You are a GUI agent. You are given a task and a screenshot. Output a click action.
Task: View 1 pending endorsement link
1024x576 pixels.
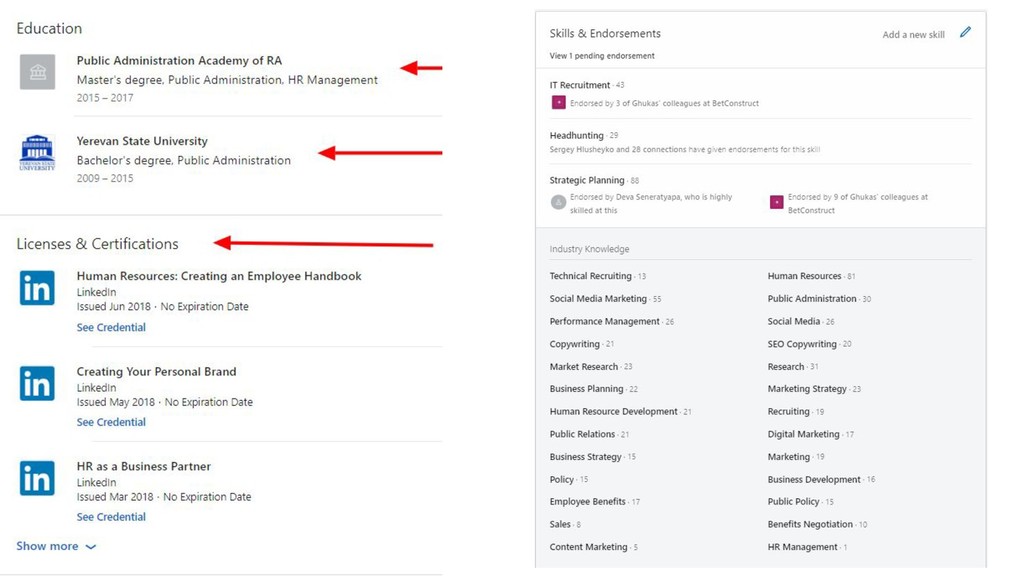602,56
